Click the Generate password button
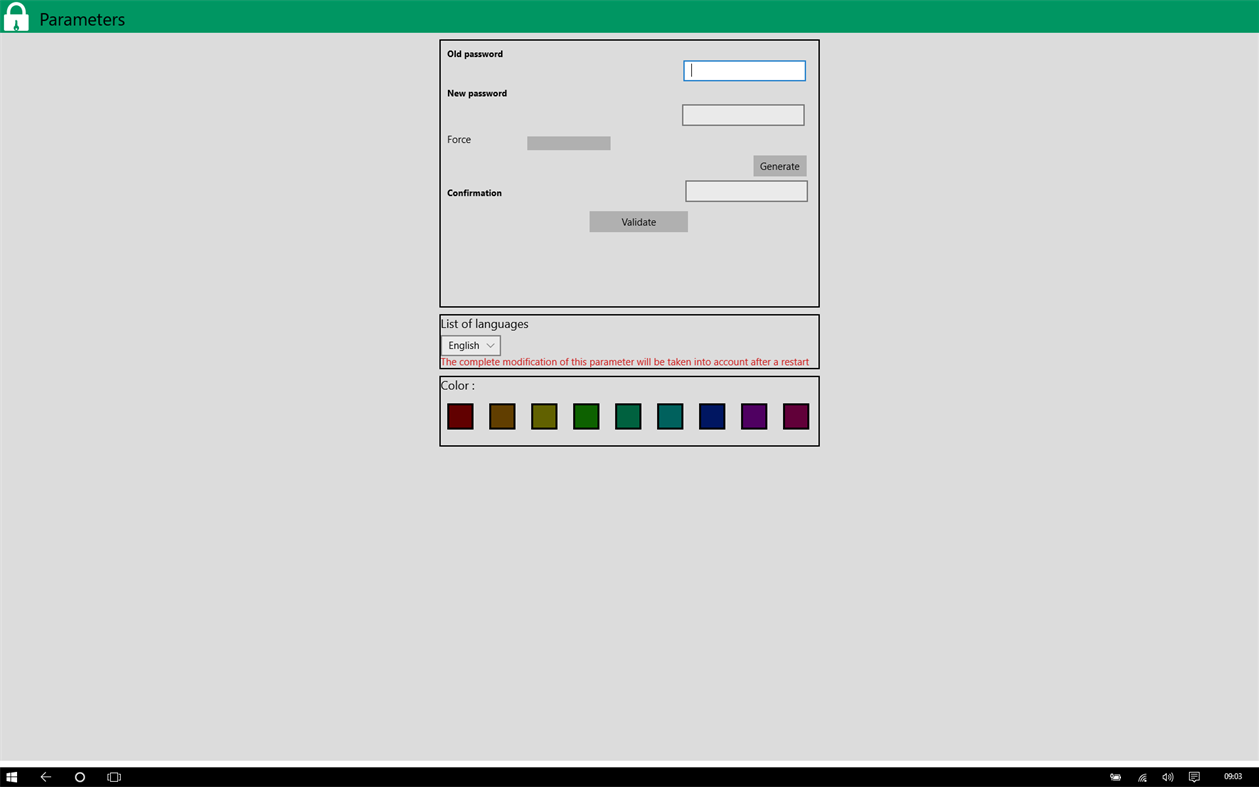Viewport: 1259px width, 787px height. [x=779, y=166]
